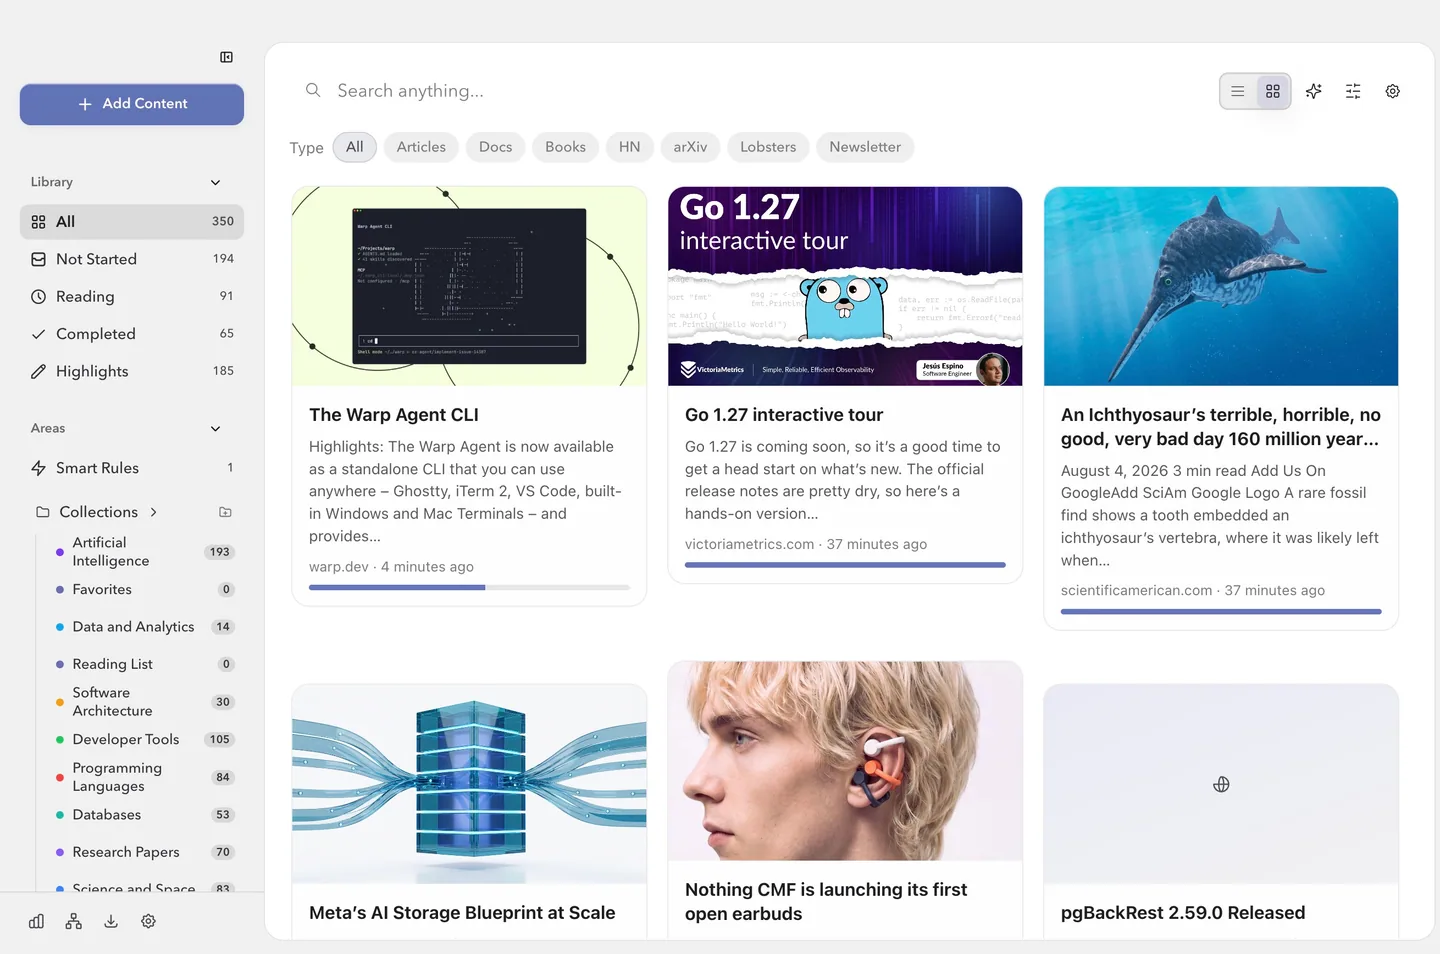Click the Smart Rules lightning icon

(38, 468)
